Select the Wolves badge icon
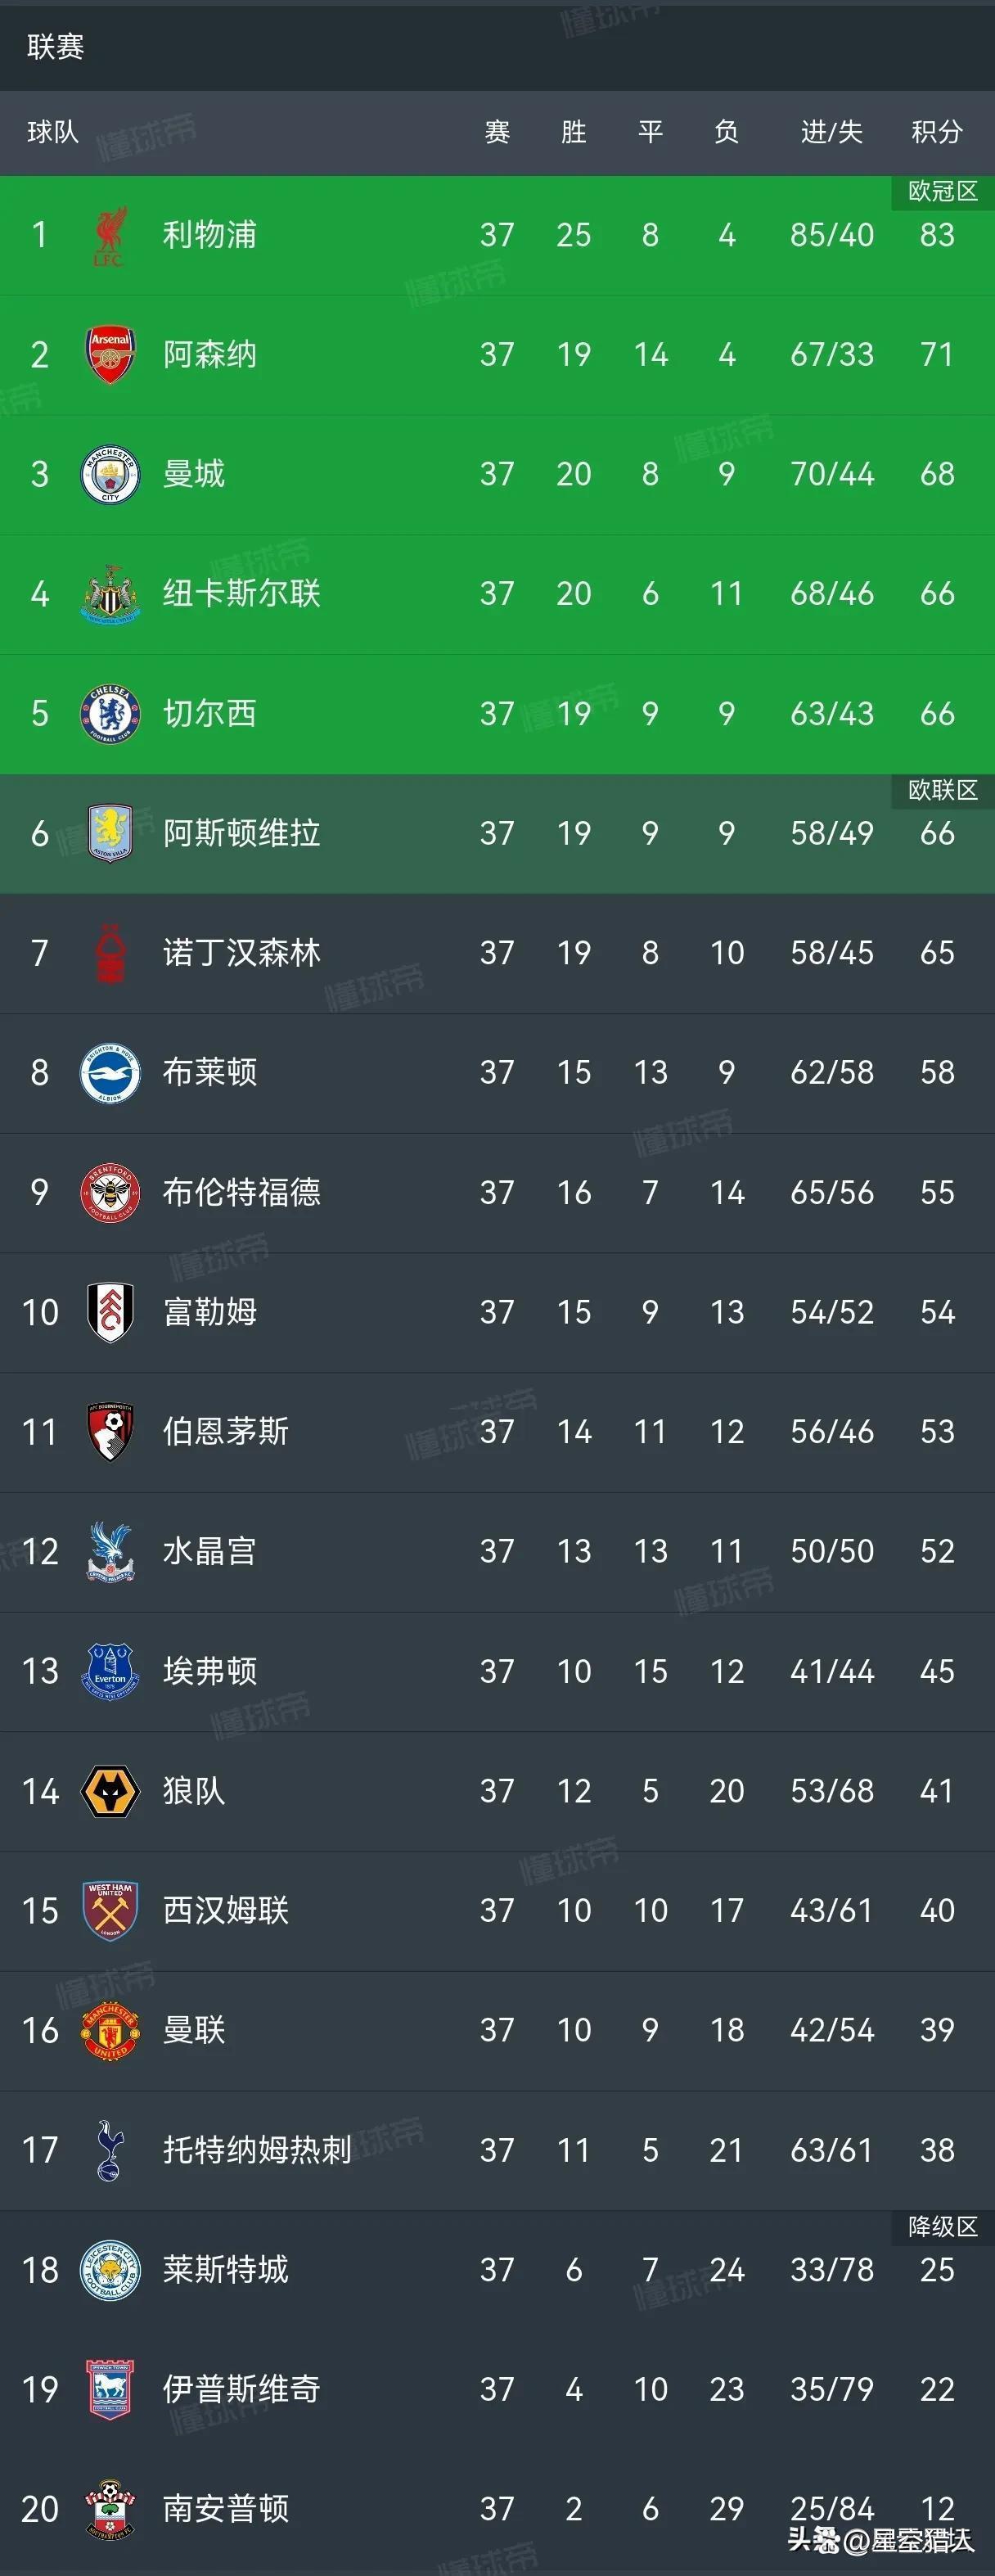This screenshot has height=2576, width=995. (x=110, y=1791)
